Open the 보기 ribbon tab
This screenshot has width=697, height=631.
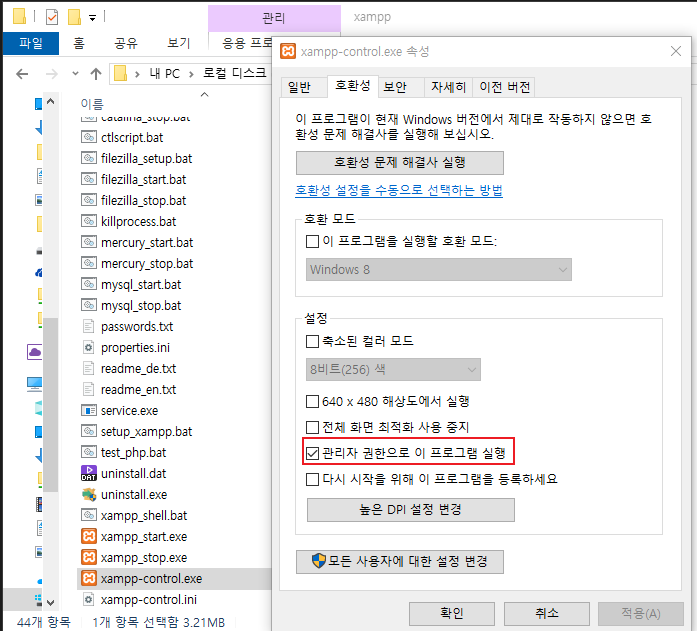pyautogui.click(x=178, y=43)
